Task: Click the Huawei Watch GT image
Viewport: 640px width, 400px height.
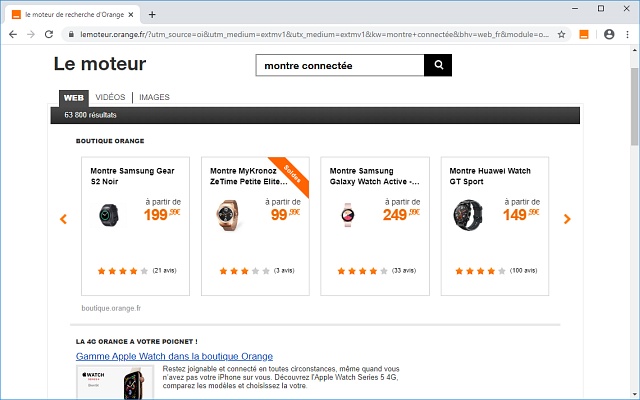Action: tap(468, 215)
